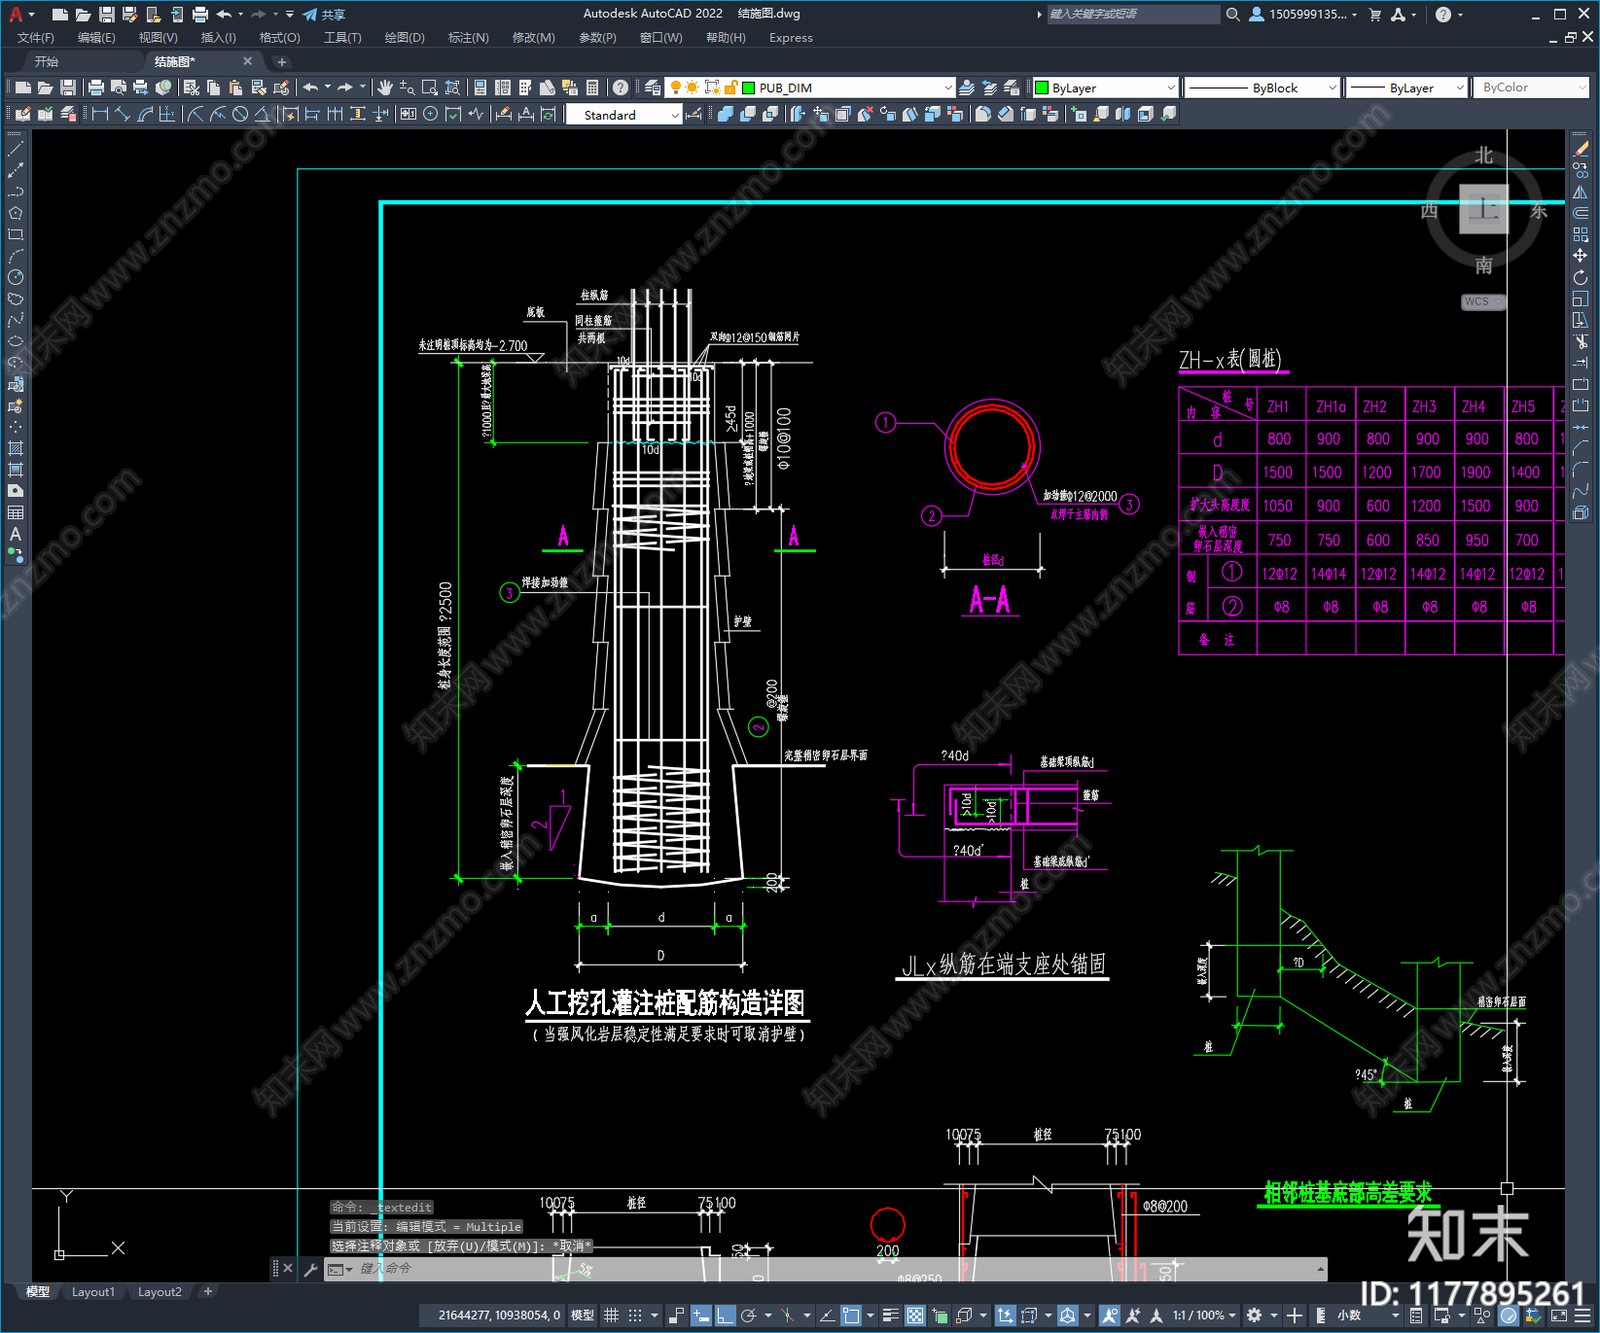1600x1333 pixels.
Task: Open the ByLayer lineweight dropdown
Action: coord(1406,88)
